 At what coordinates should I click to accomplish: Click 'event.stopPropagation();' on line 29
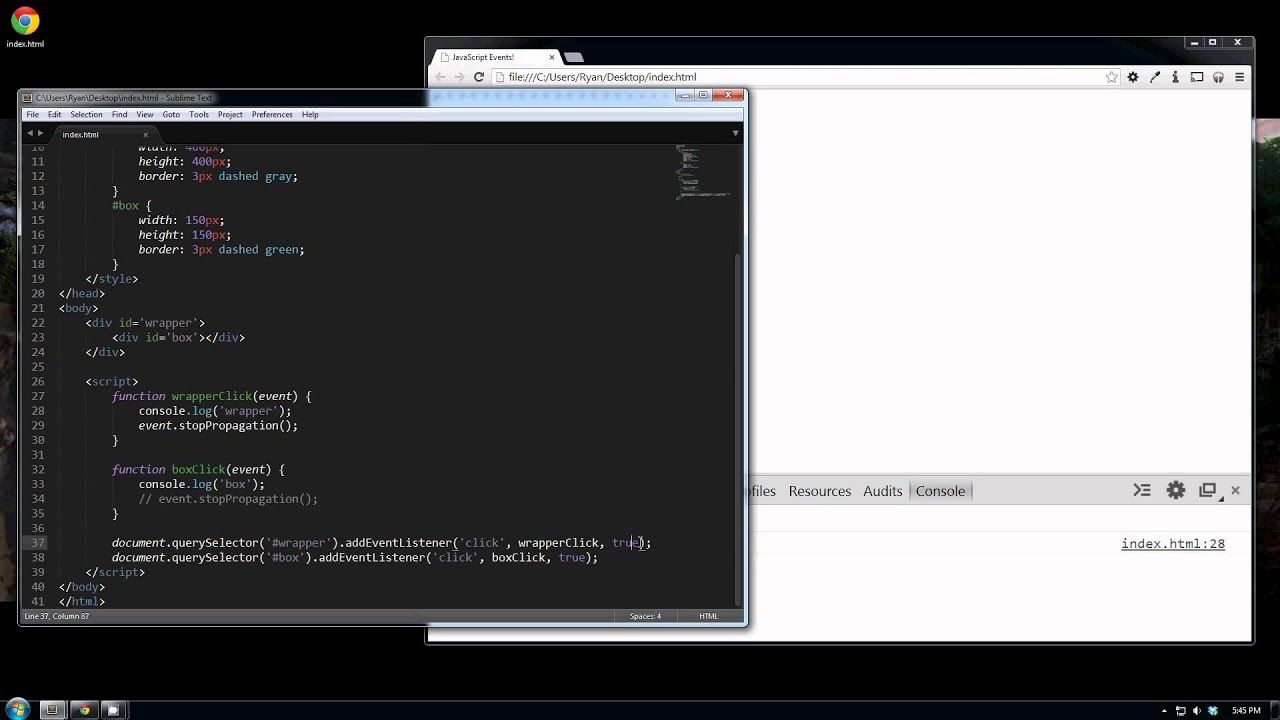(218, 425)
